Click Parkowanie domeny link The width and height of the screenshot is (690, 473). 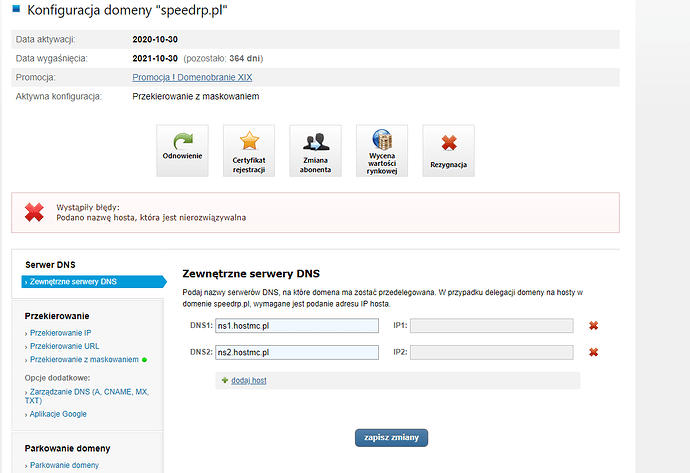(64, 465)
